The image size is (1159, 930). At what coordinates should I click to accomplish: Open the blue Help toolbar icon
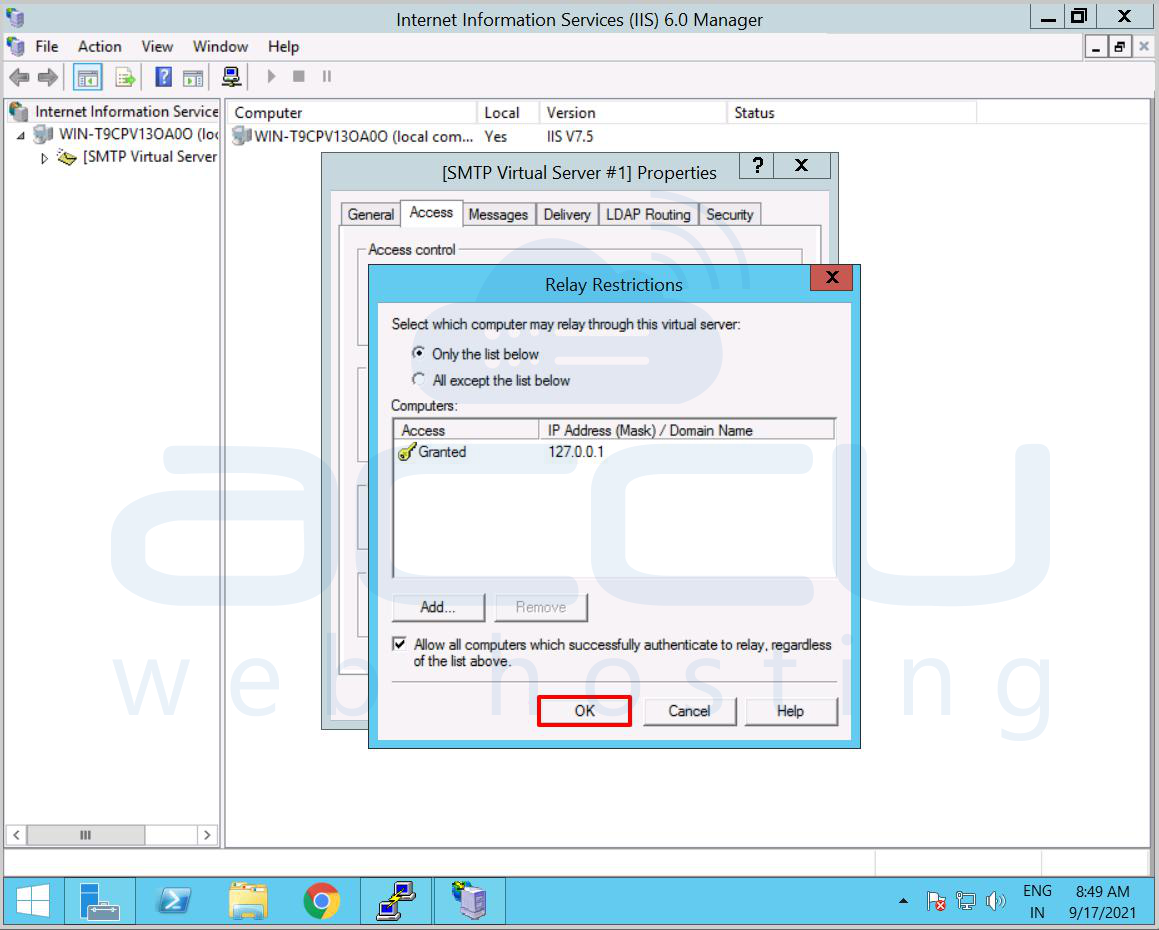click(x=163, y=76)
